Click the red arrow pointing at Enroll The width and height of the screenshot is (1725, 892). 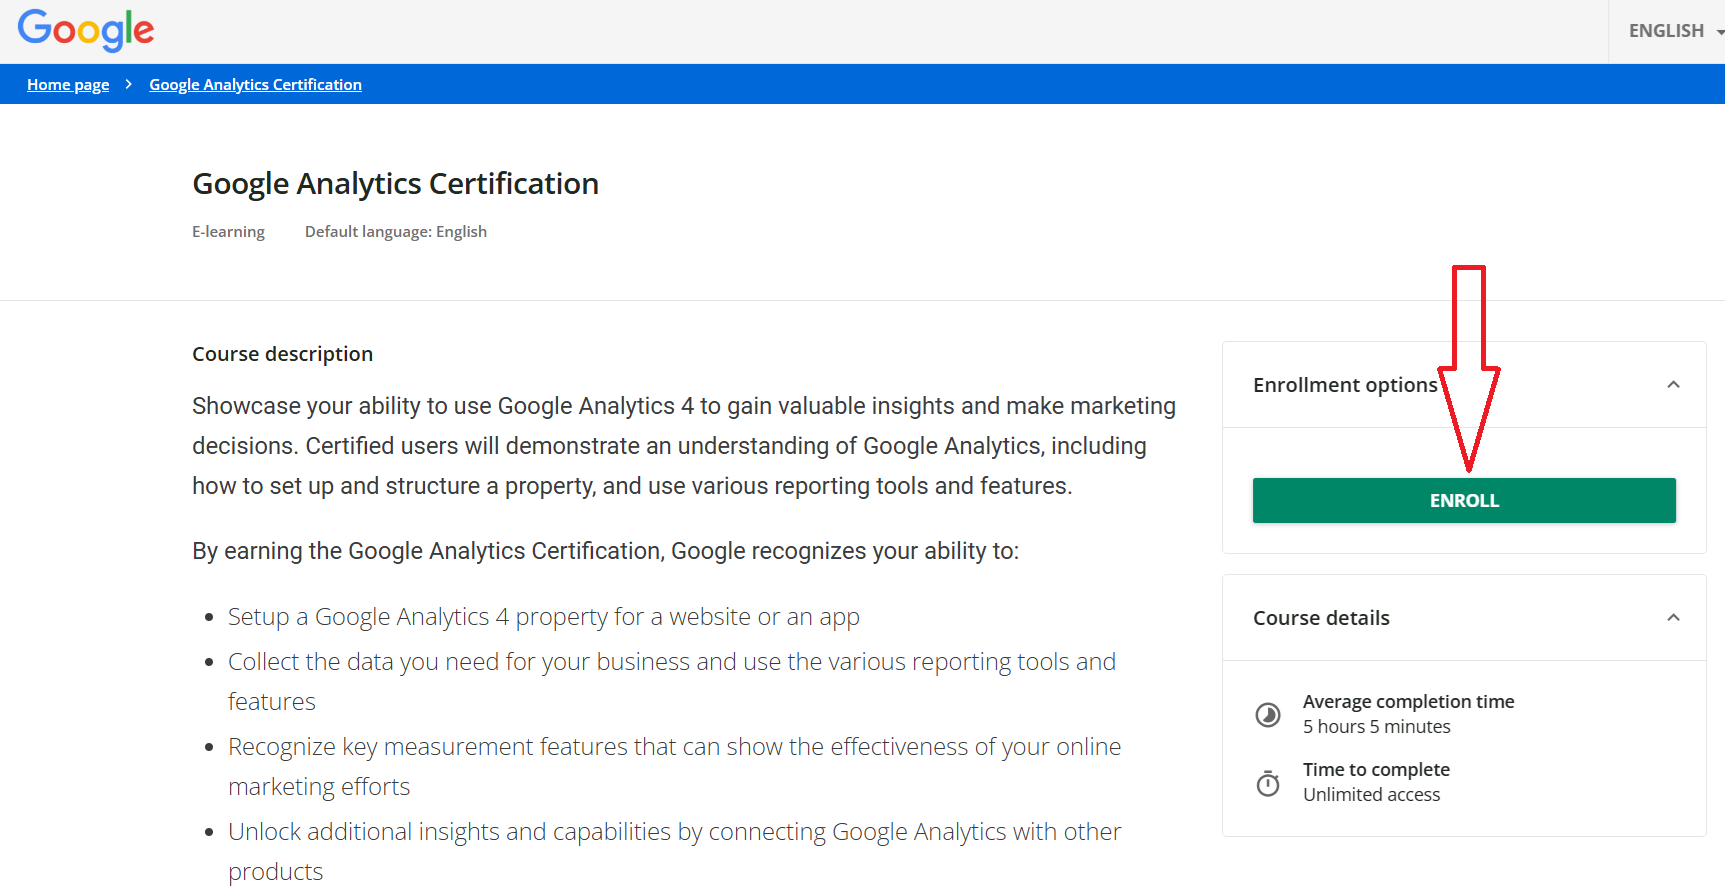(1468, 370)
